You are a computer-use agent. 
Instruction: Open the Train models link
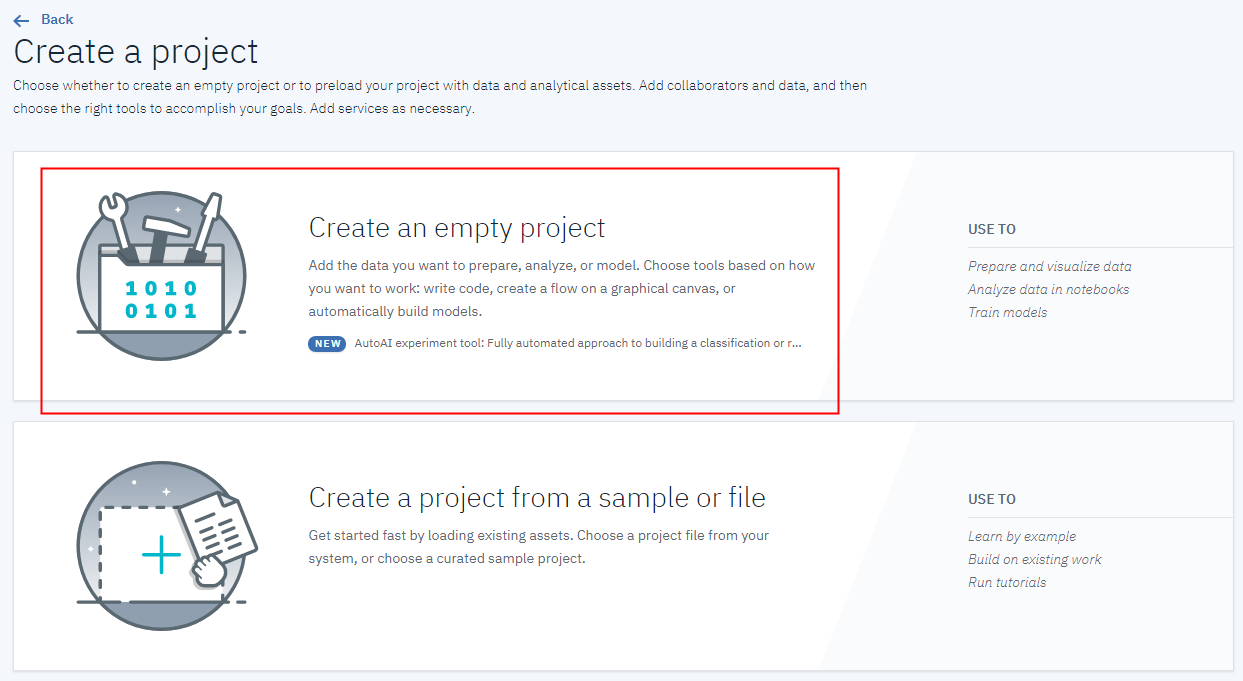click(x=1007, y=312)
